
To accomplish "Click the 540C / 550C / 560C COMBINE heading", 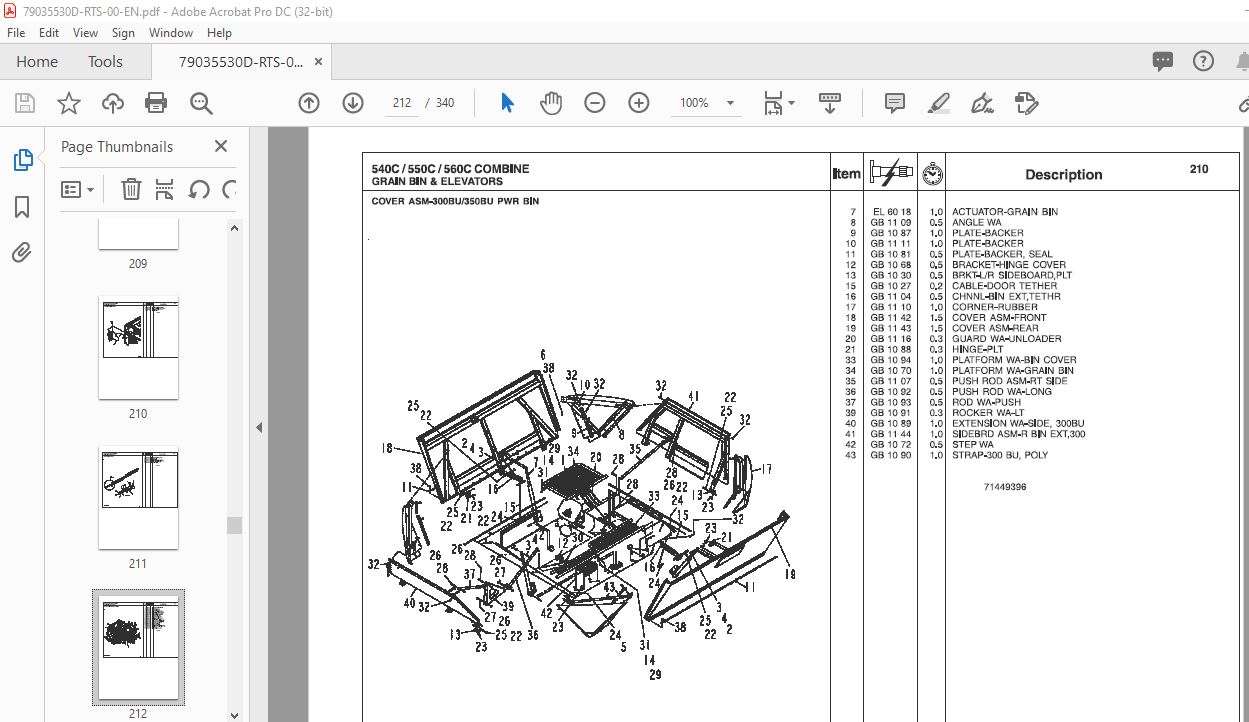I will [x=451, y=169].
